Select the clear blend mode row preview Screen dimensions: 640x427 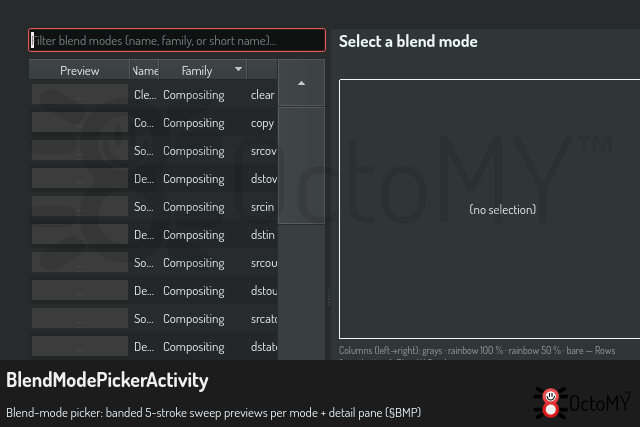[80, 94]
